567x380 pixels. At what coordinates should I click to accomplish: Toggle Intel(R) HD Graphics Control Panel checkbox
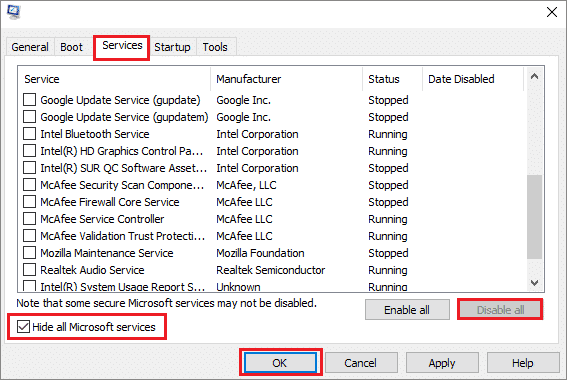click(x=29, y=150)
